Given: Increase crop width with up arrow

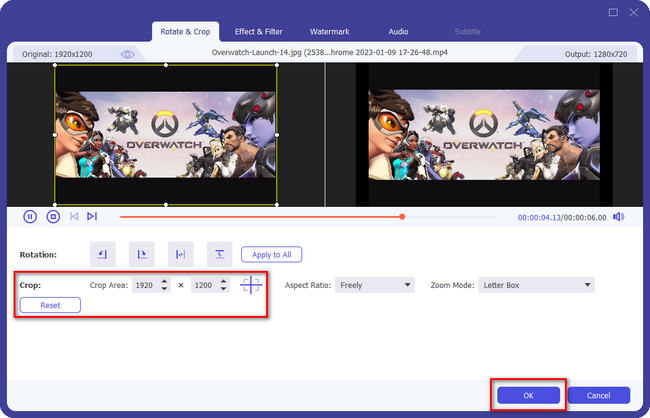Looking at the screenshot, I should (164, 281).
